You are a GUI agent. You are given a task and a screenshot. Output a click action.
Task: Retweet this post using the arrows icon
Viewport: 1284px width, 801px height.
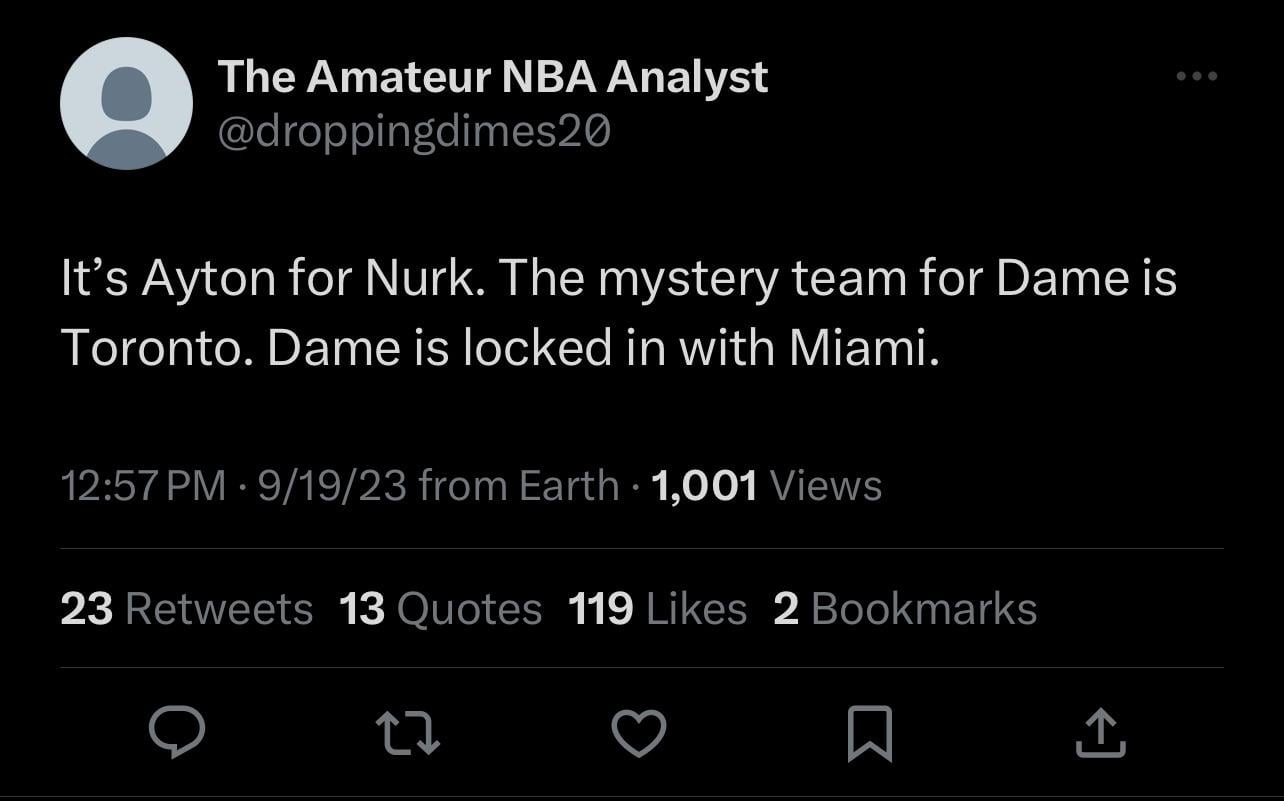coord(408,732)
